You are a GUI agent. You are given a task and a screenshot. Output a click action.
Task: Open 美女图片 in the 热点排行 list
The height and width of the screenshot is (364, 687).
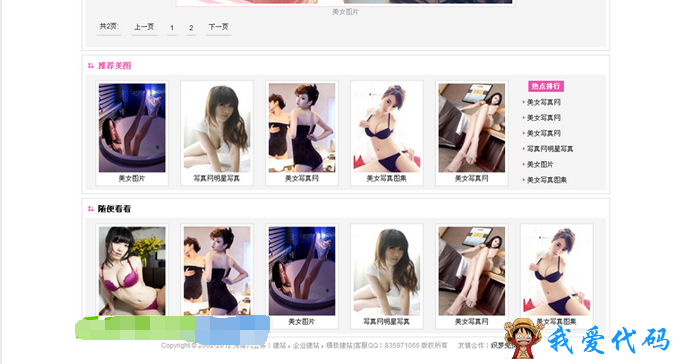540,165
